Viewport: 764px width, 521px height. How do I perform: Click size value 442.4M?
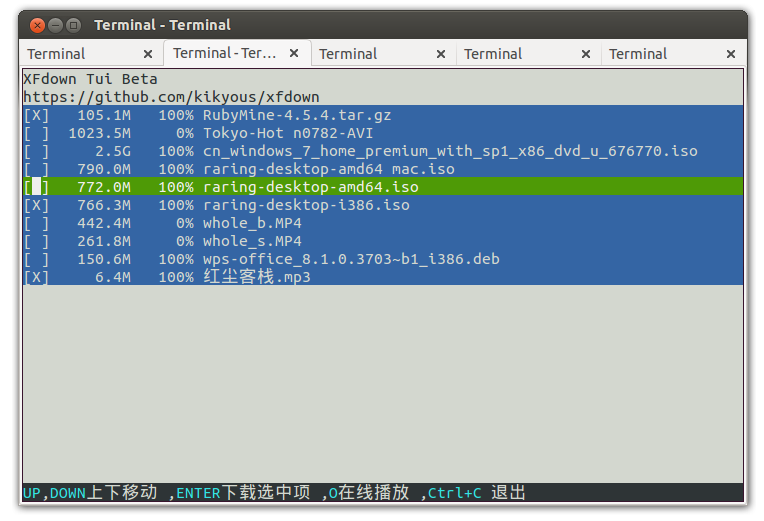click(x=104, y=223)
